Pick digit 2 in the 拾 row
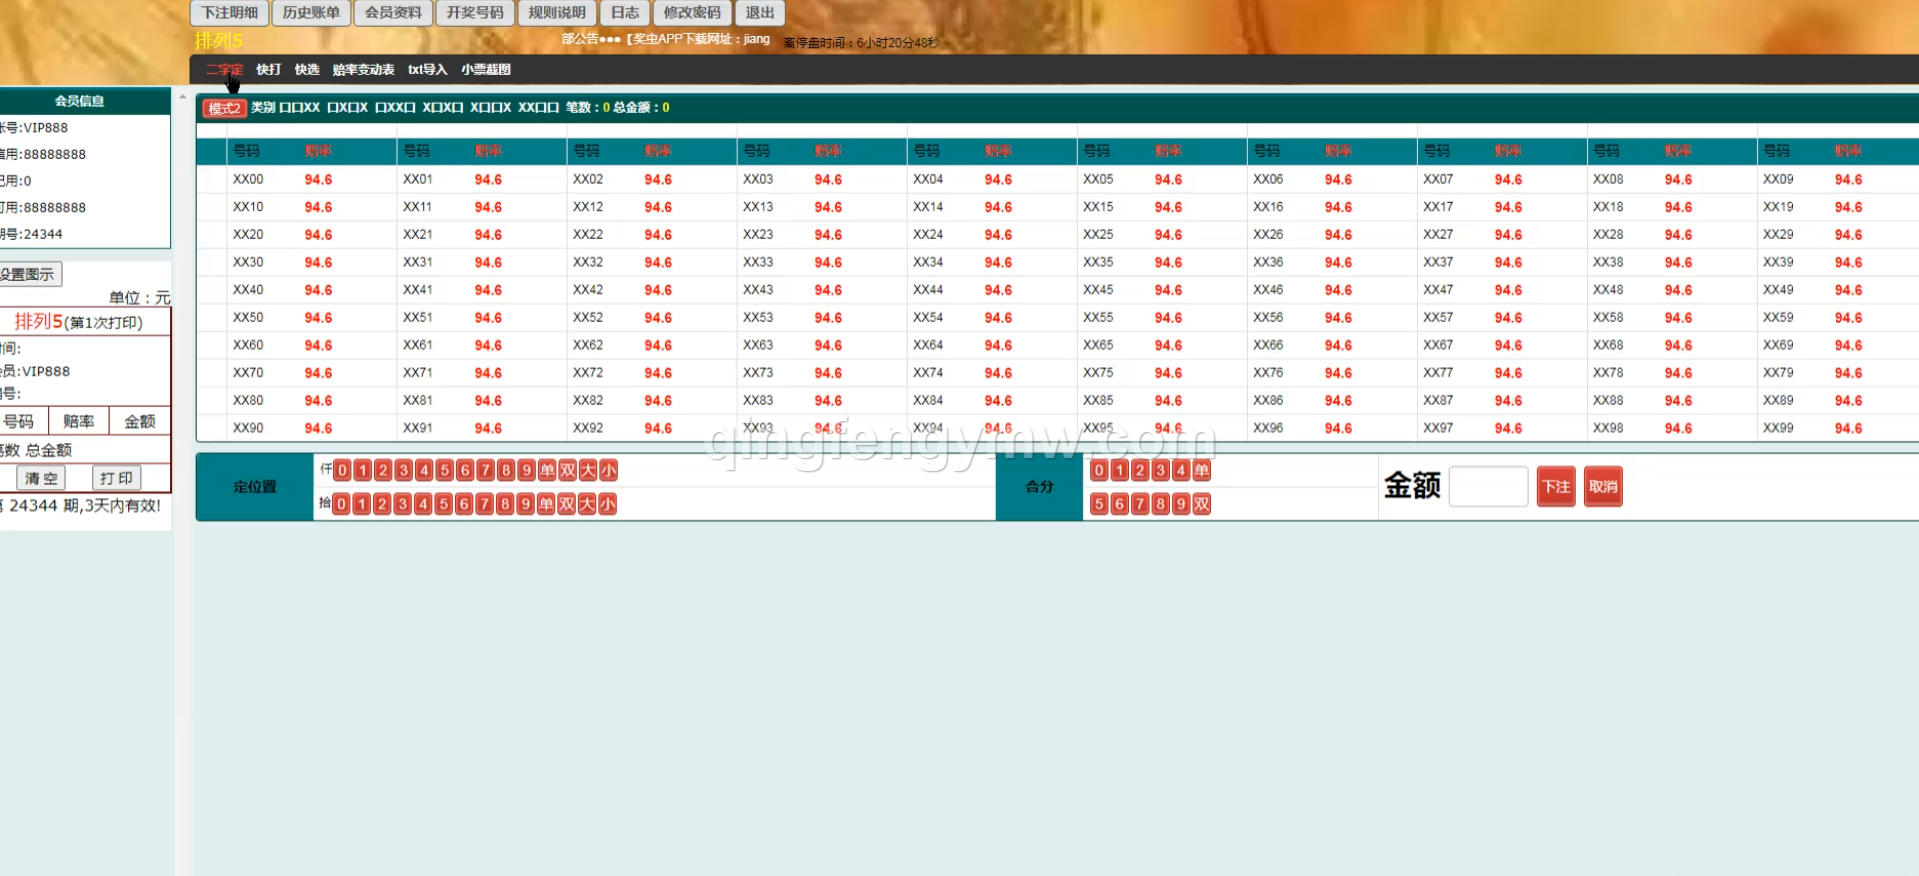Image resolution: width=1919 pixels, height=876 pixels. coord(382,504)
